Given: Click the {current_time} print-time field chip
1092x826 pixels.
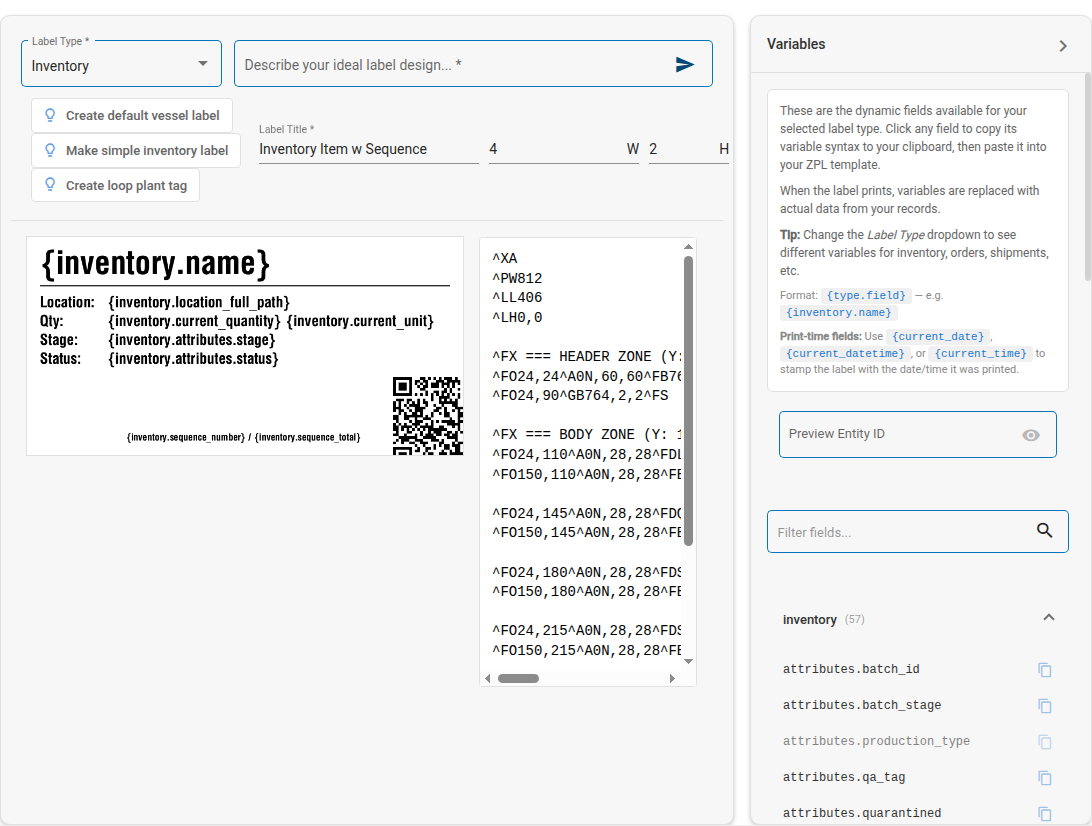Looking at the screenshot, I should tap(981, 354).
